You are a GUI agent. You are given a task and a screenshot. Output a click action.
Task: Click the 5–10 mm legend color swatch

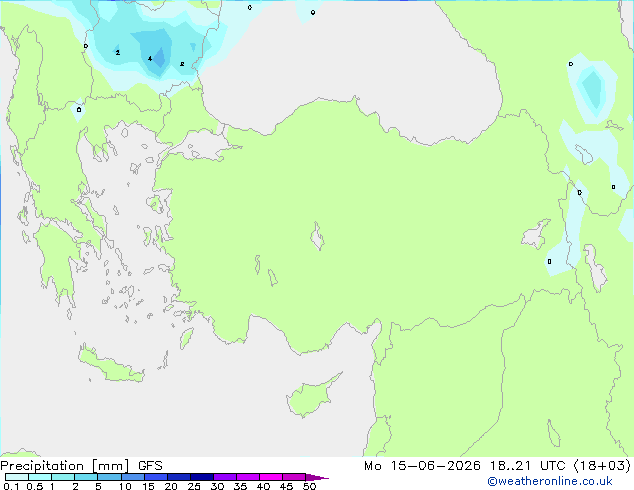click(x=110, y=477)
